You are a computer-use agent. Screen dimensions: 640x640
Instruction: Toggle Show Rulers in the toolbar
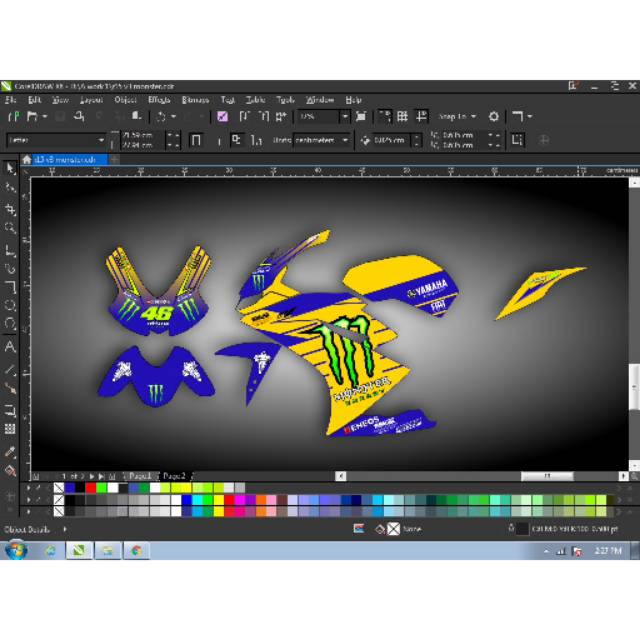tap(384, 117)
